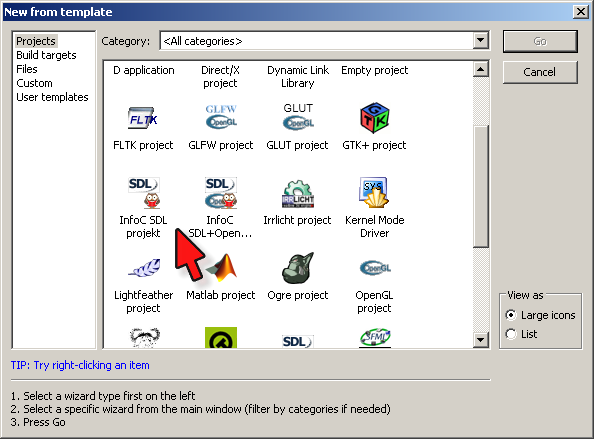Click the template list scroll down arrow
594x439 pixels.
[480, 339]
